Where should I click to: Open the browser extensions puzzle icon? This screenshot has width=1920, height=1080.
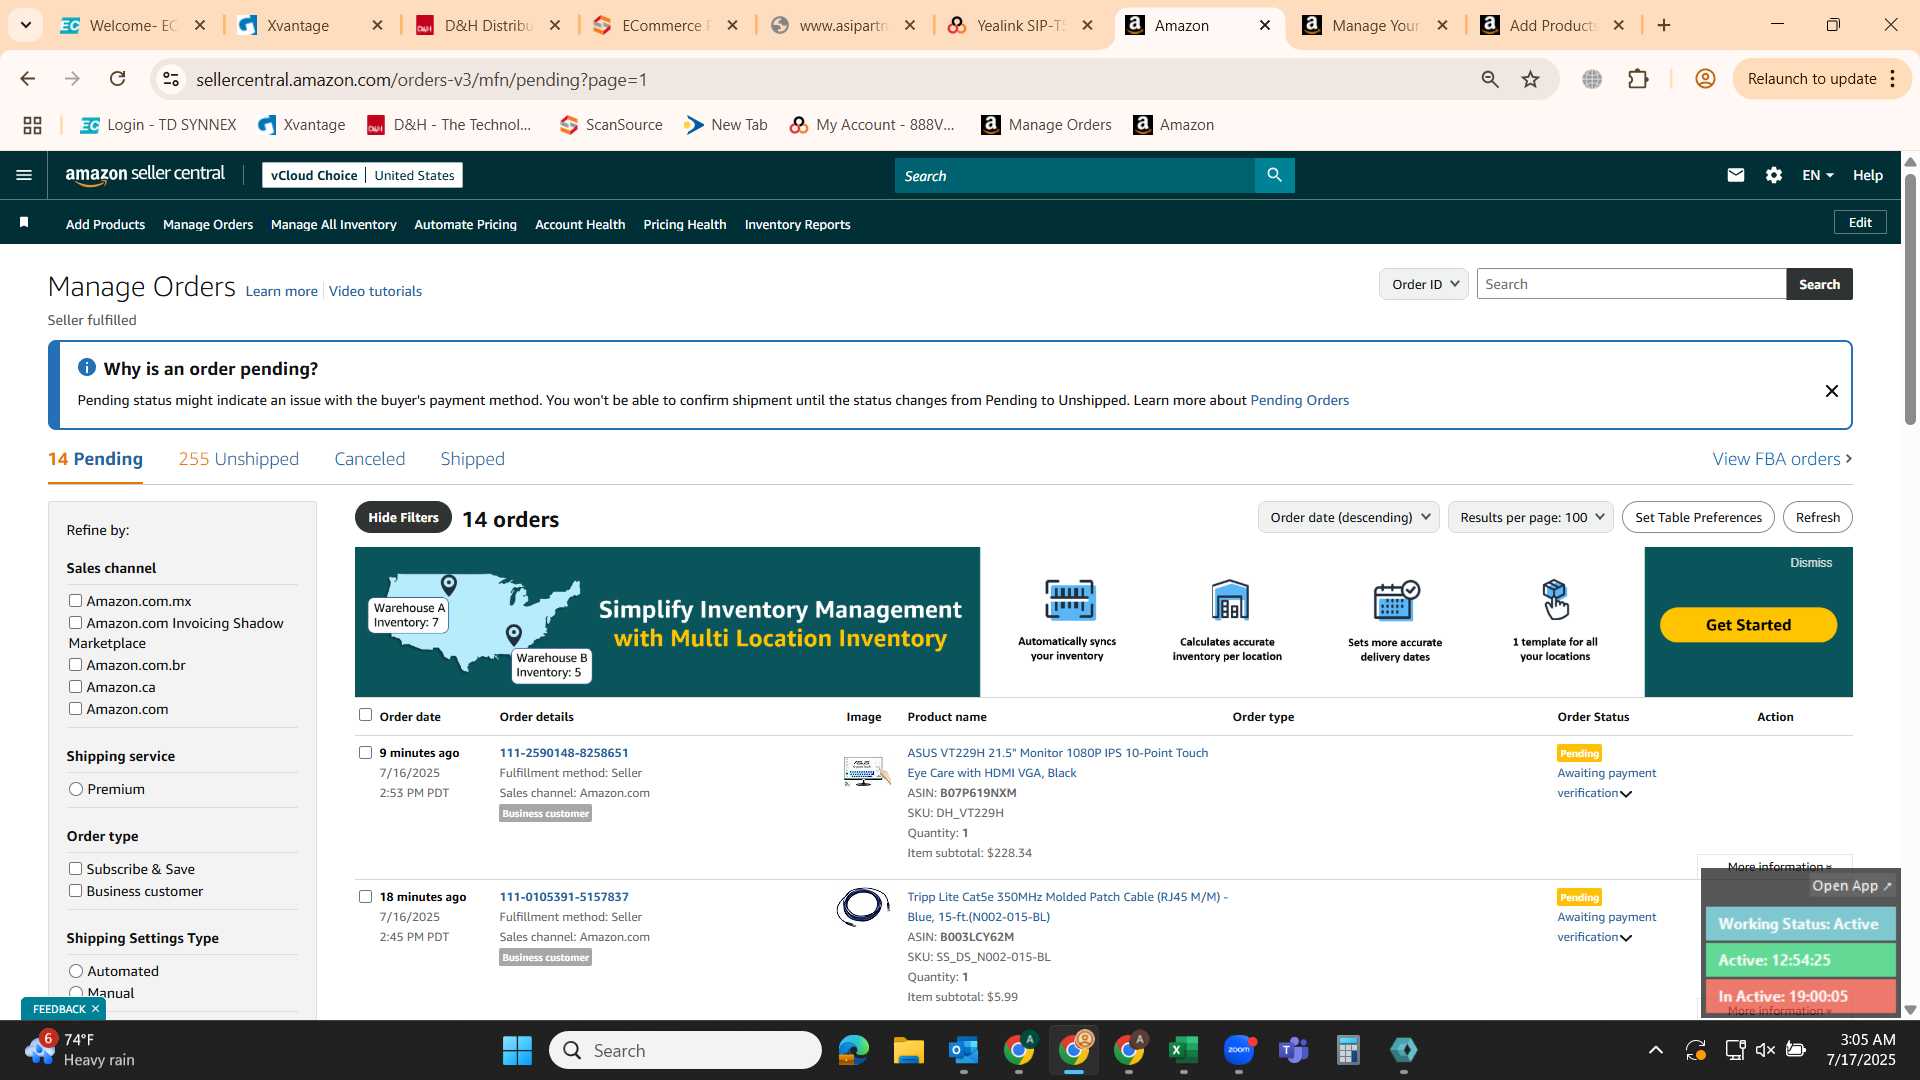click(x=1638, y=79)
